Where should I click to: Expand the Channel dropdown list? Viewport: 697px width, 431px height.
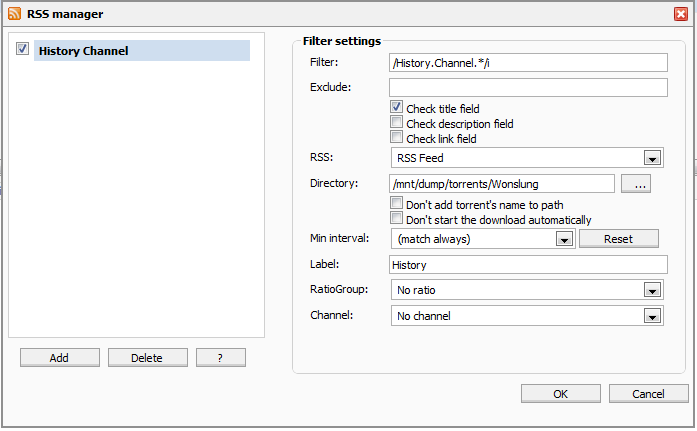pos(651,316)
